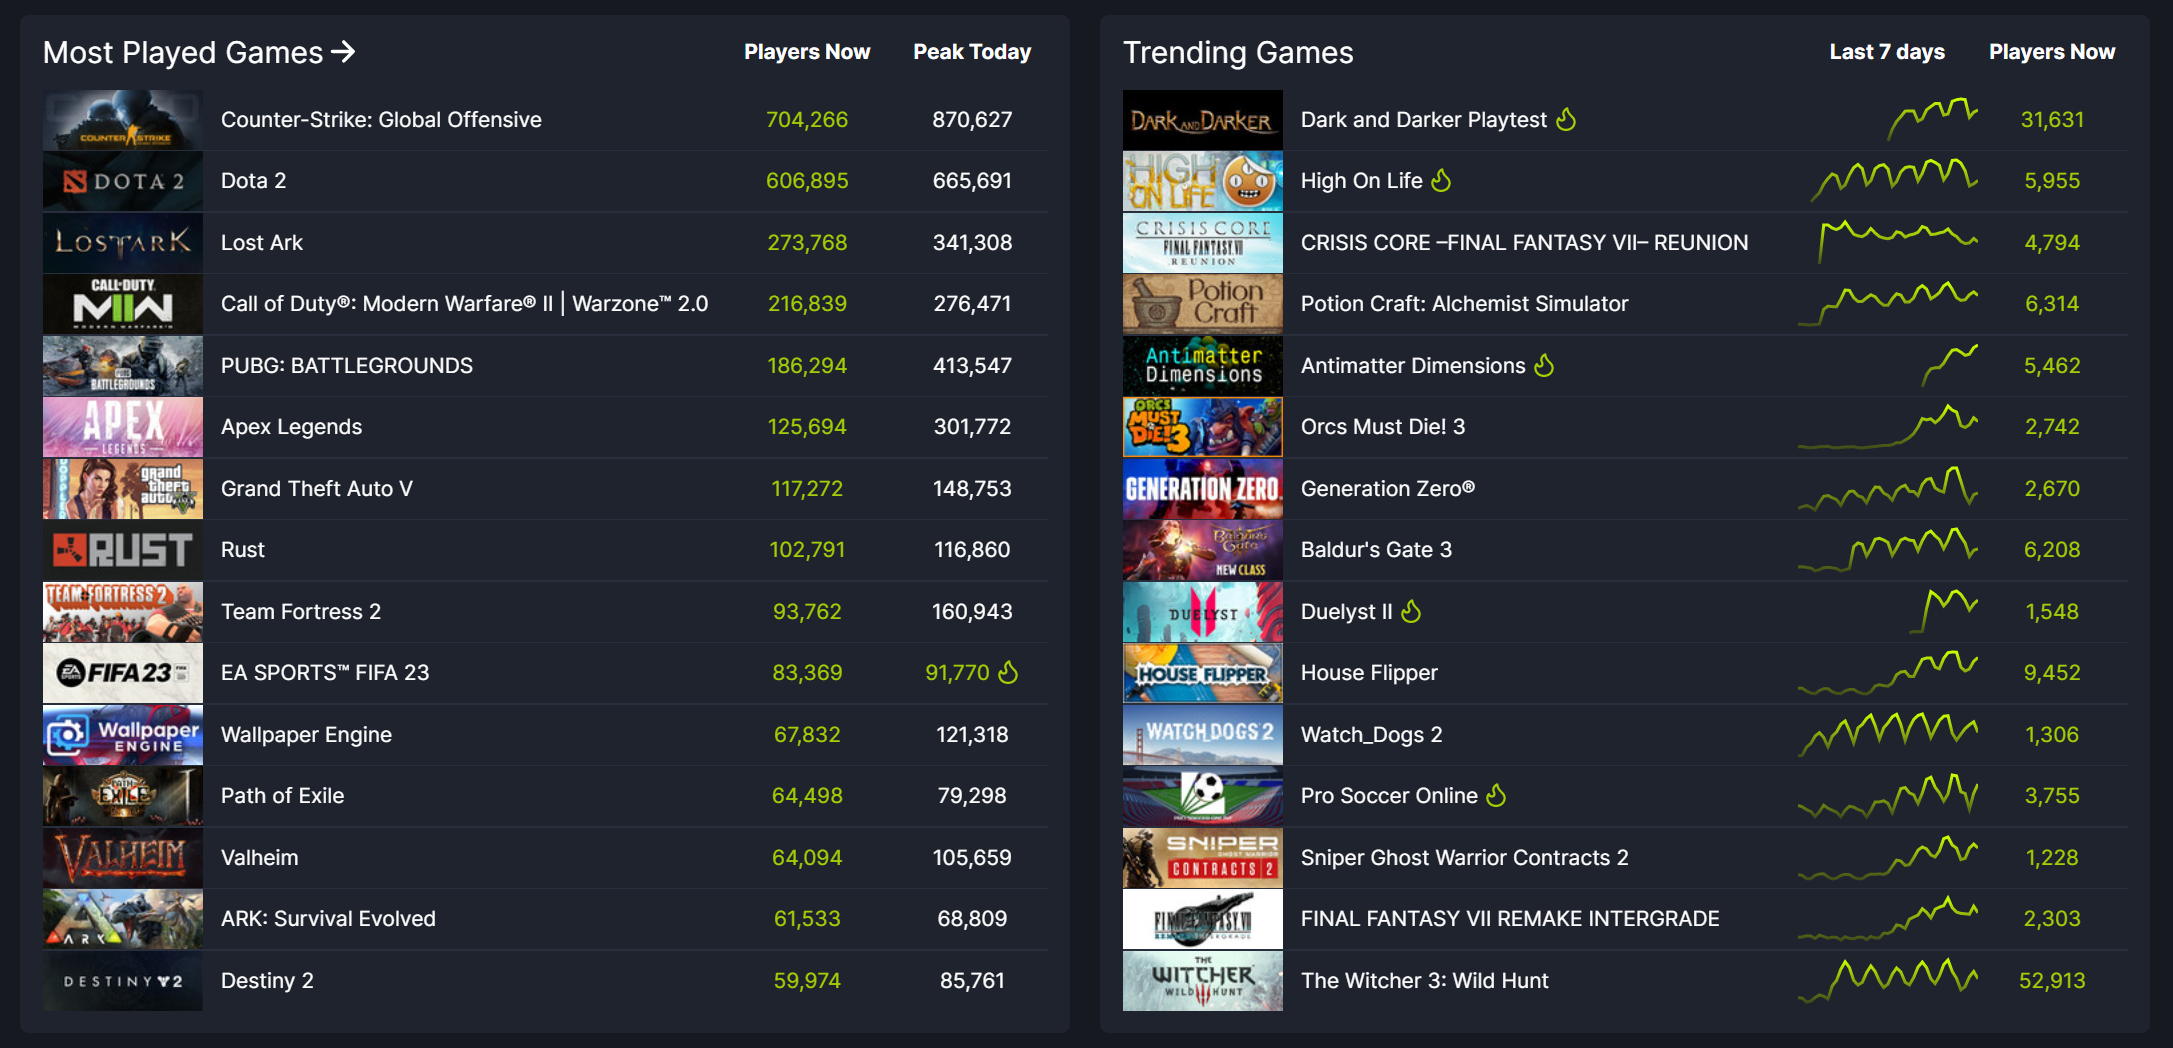Open the House Flipper title link

[x=1369, y=673]
